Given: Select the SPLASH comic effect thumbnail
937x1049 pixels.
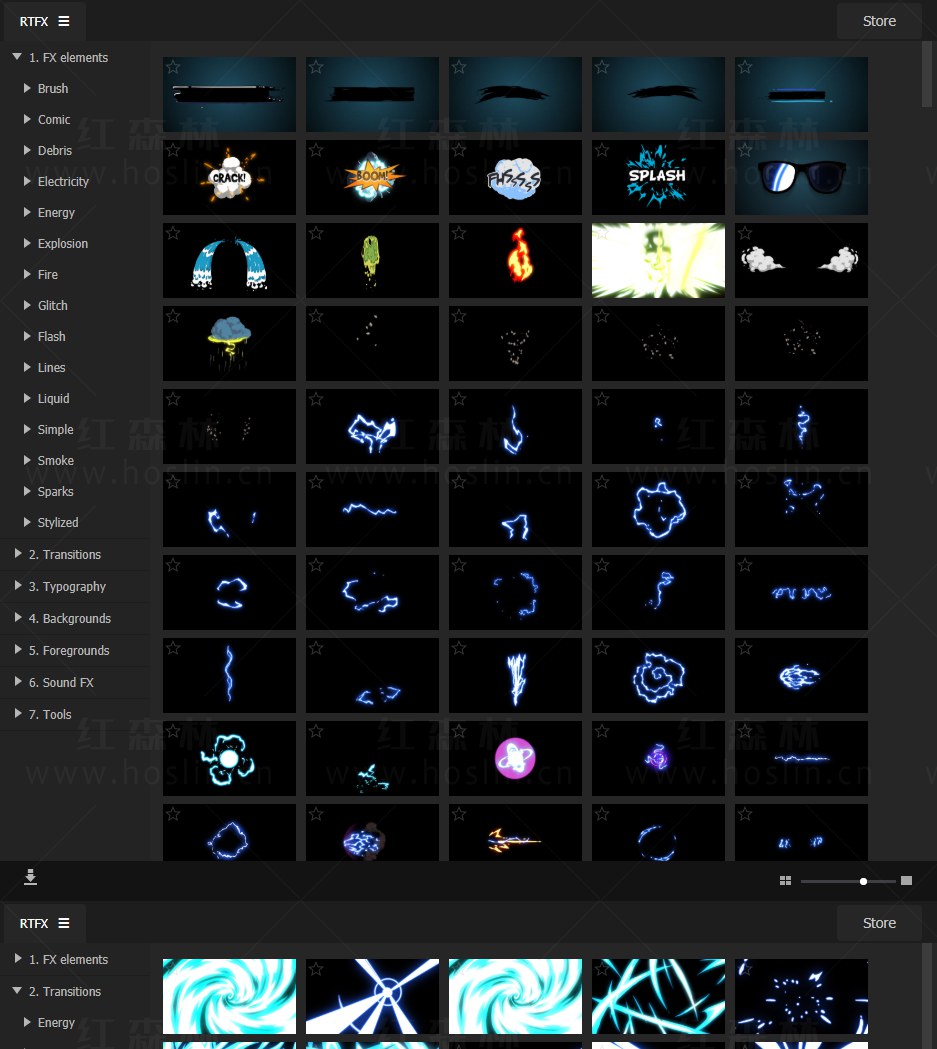Looking at the screenshot, I should [658, 177].
